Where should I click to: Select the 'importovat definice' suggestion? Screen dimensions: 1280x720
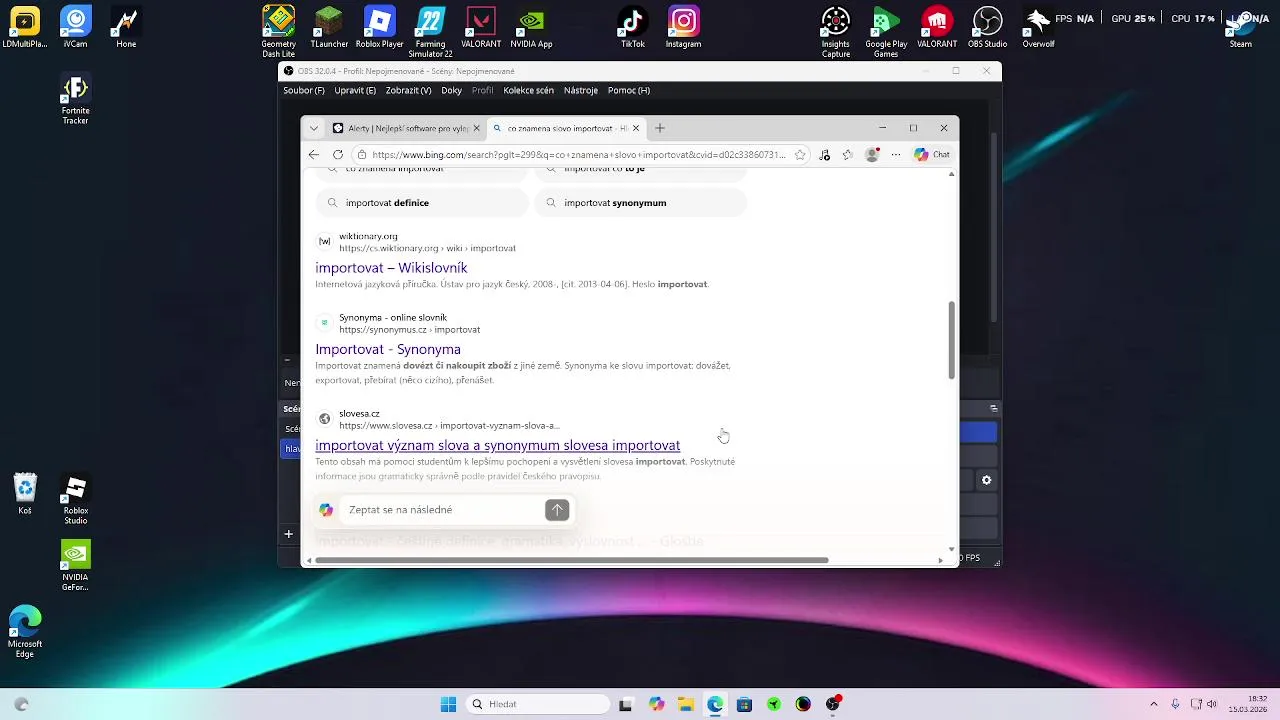point(422,203)
